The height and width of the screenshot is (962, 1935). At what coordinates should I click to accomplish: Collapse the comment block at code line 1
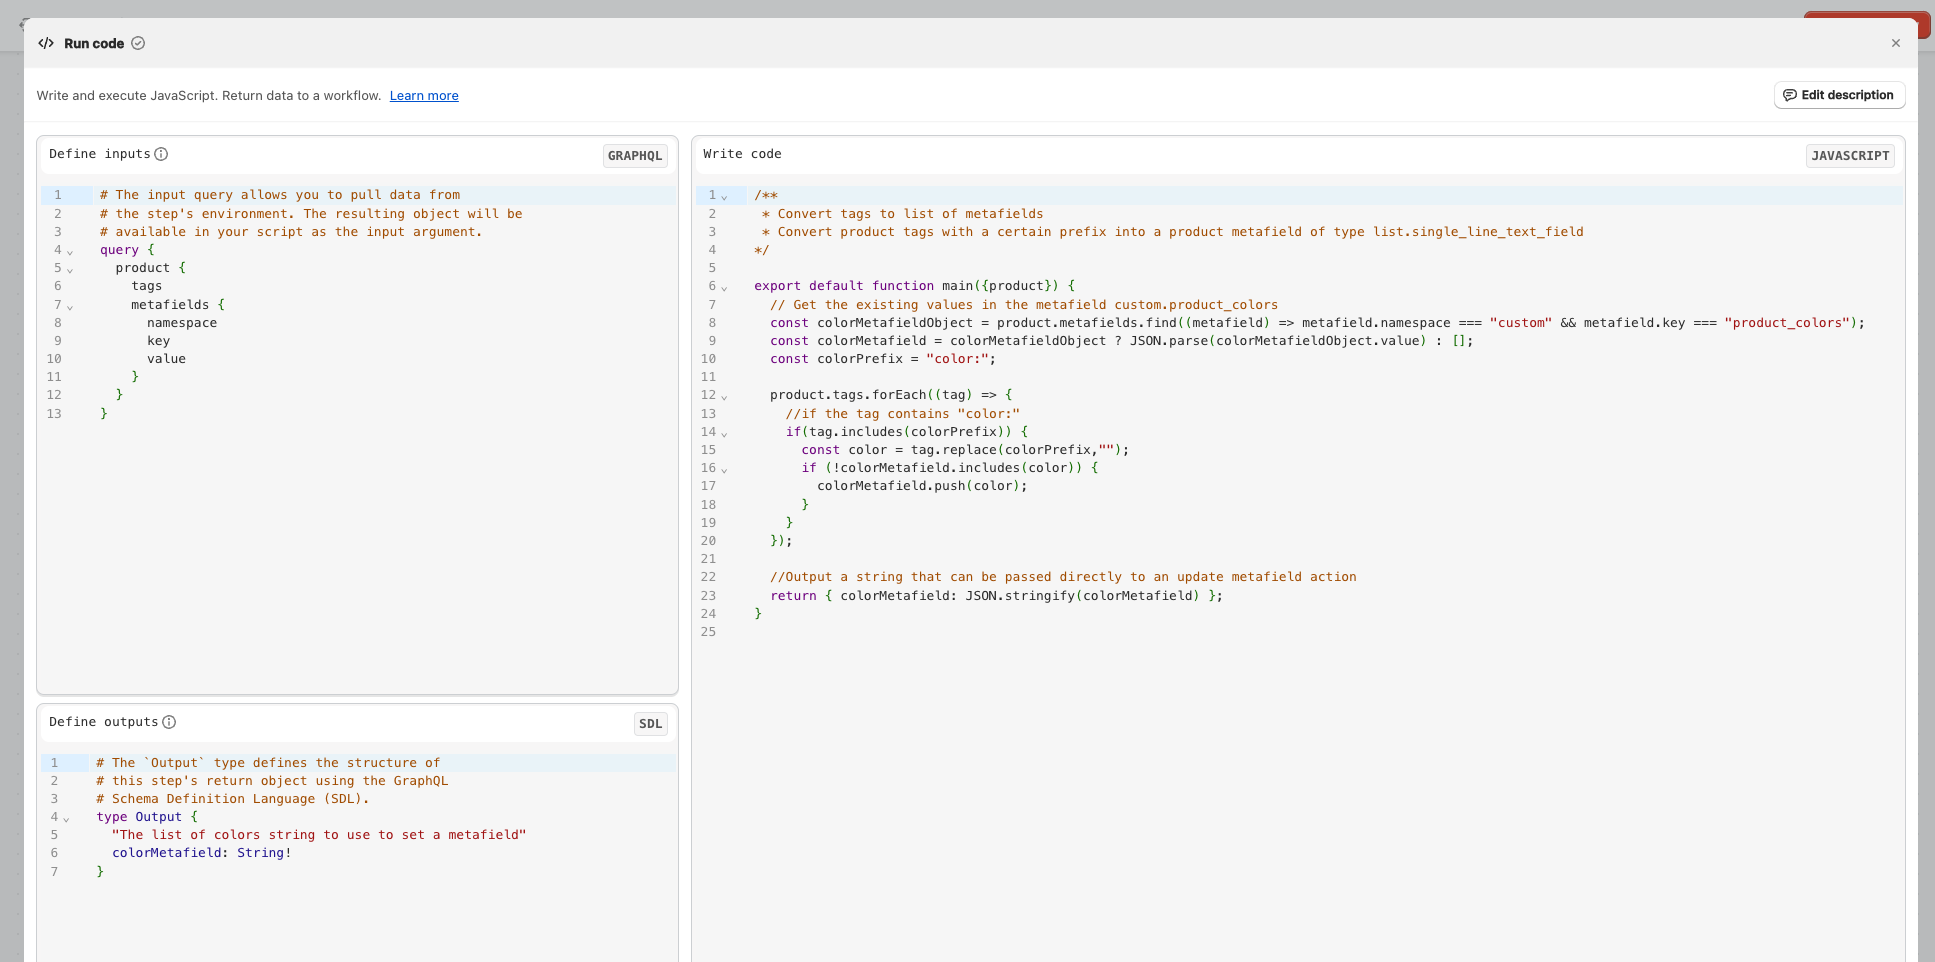pyautogui.click(x=724, y=196)
